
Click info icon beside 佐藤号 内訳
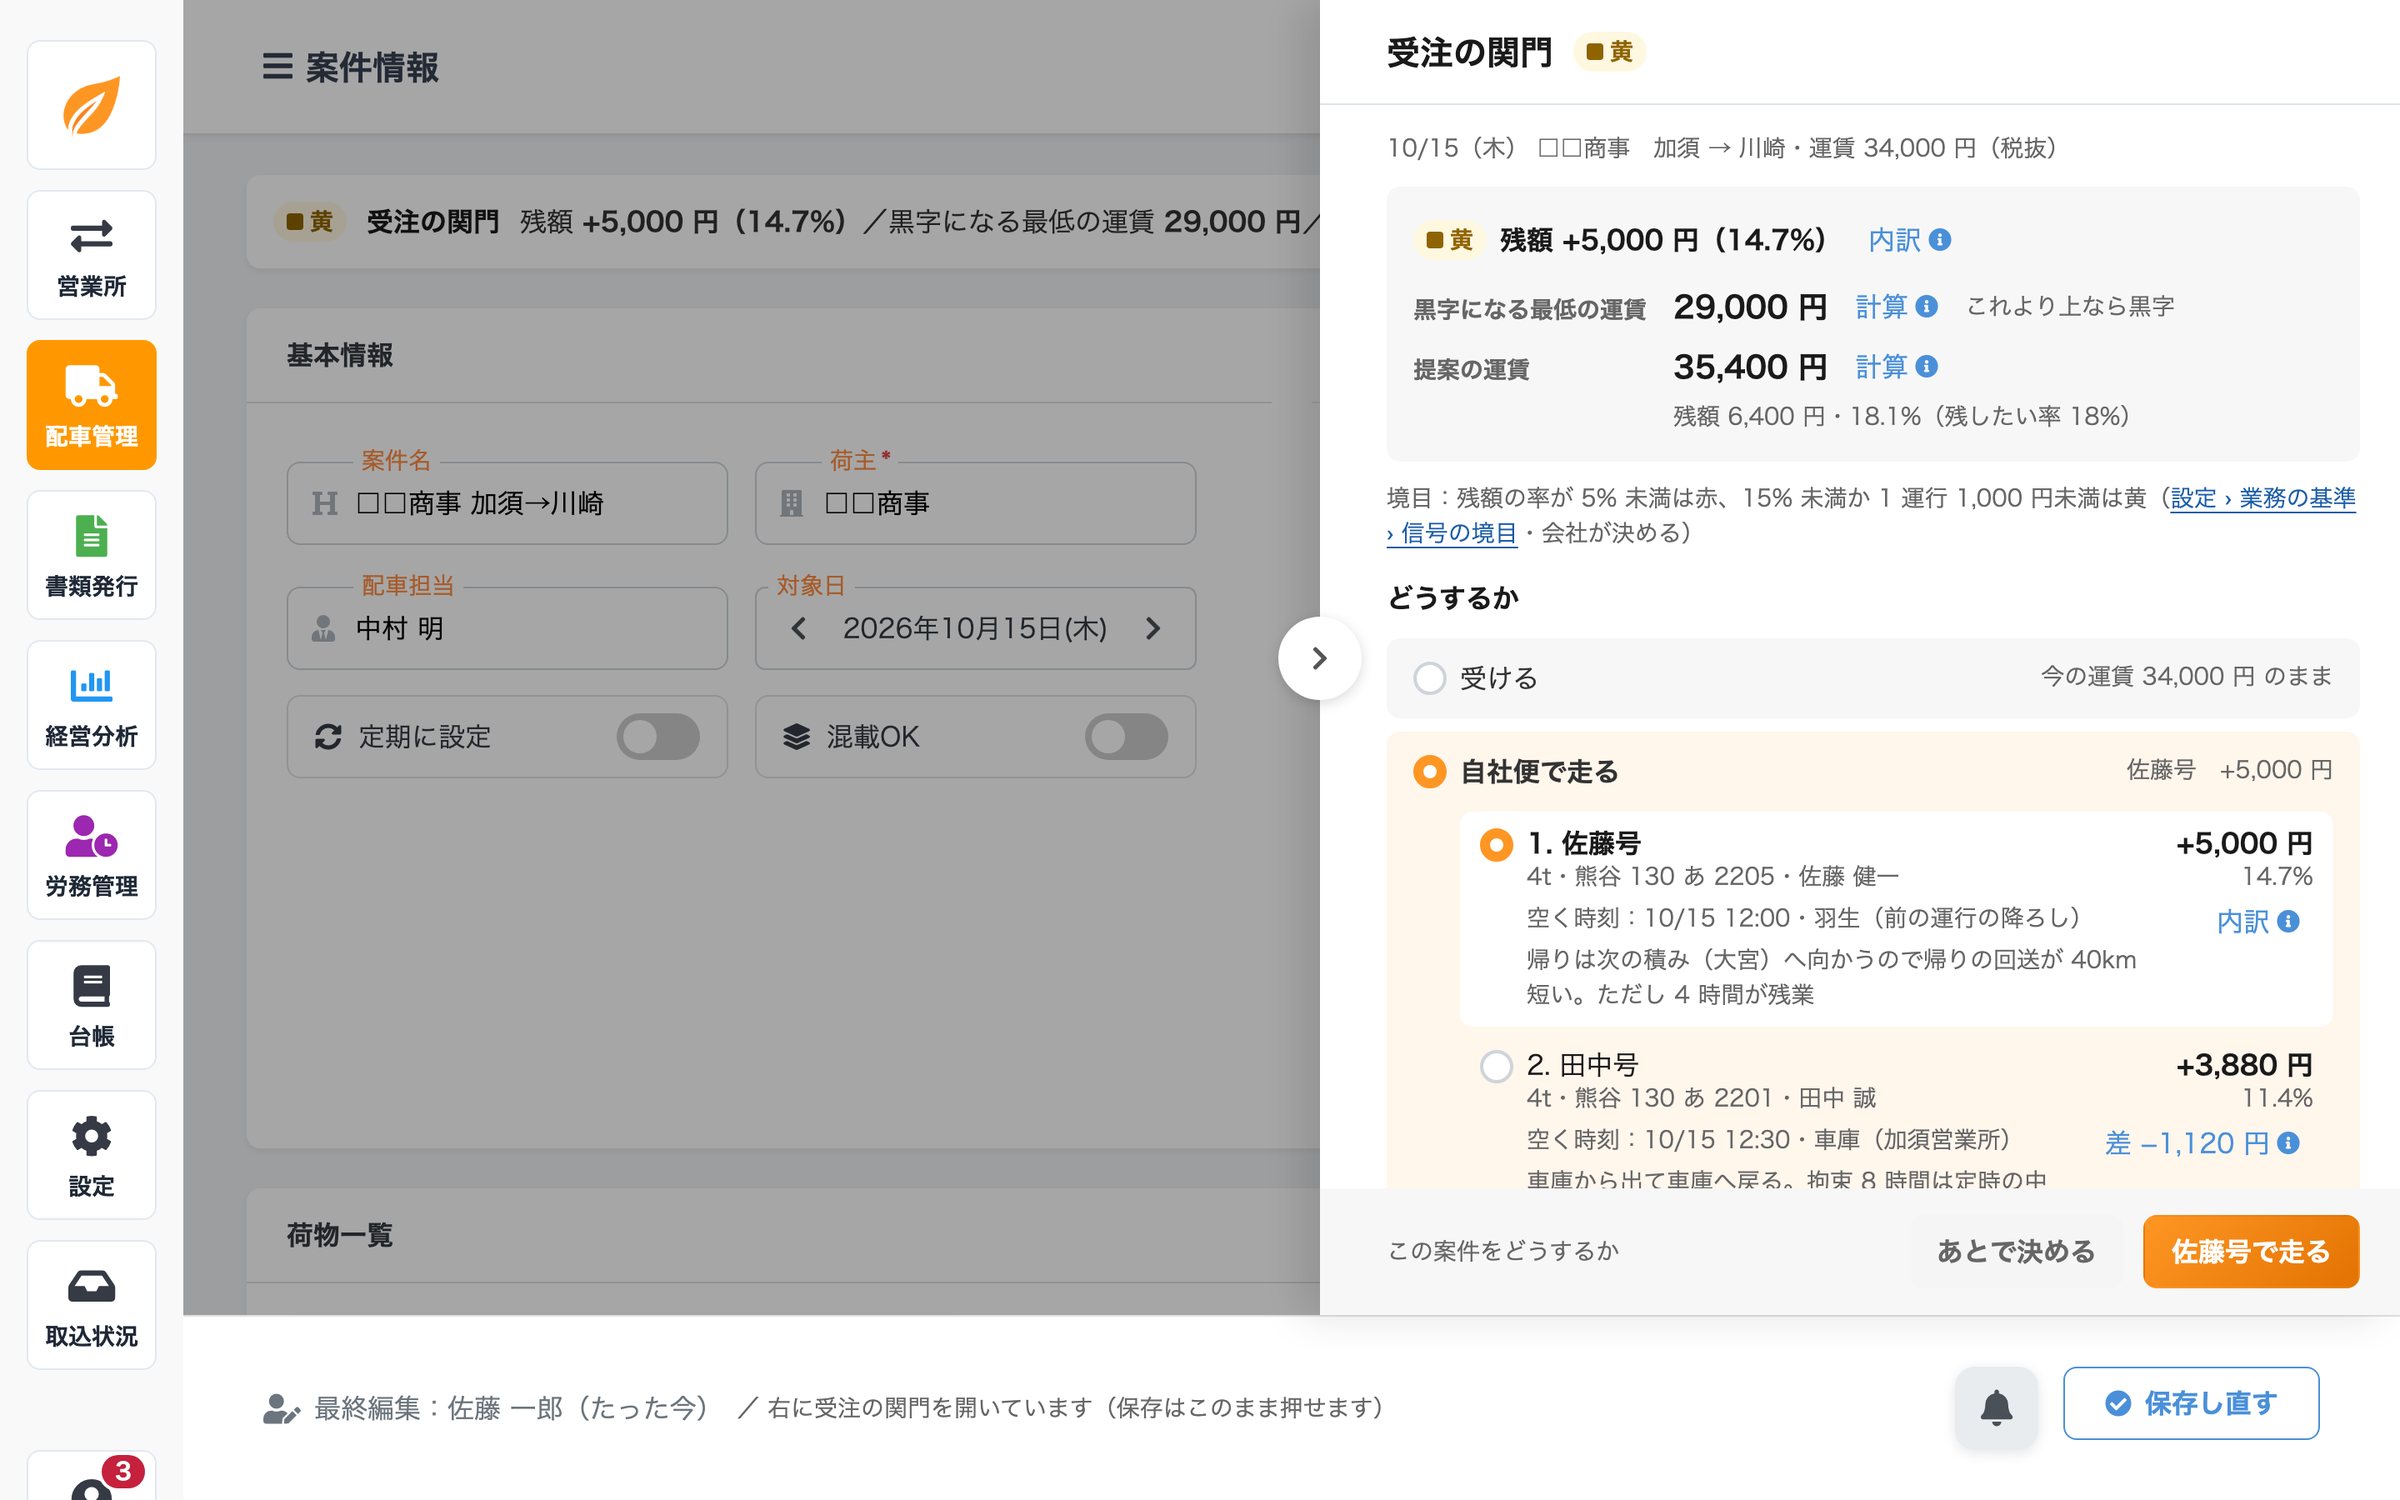[2288, 921]
